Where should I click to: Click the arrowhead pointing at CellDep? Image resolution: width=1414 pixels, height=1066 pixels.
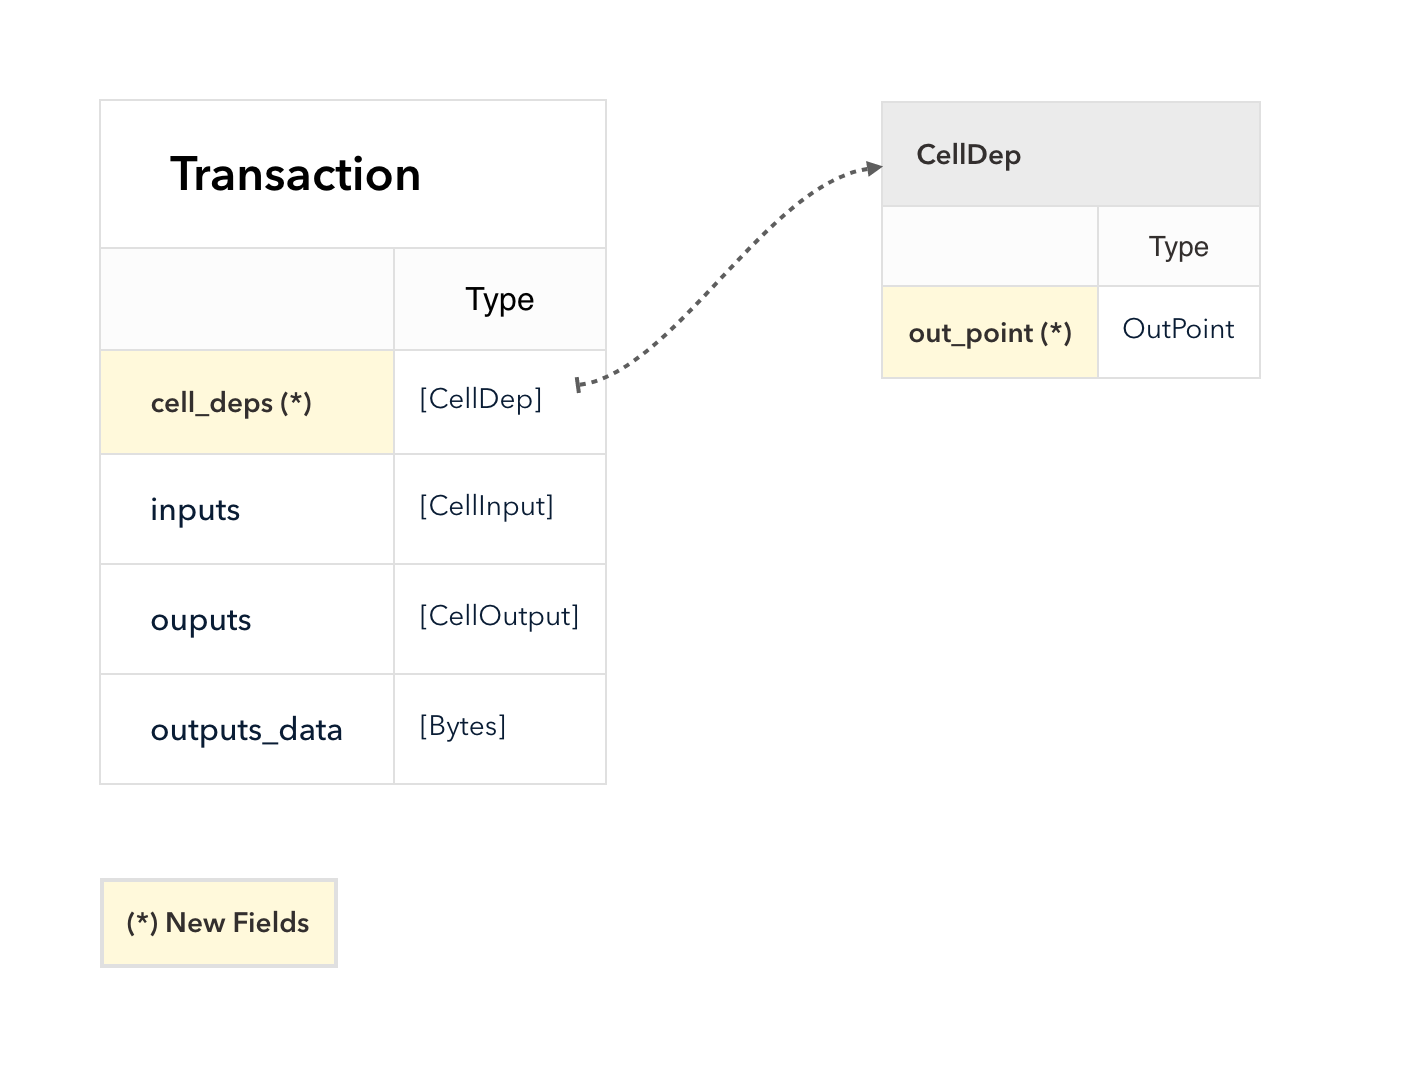[x=874, y=168]
